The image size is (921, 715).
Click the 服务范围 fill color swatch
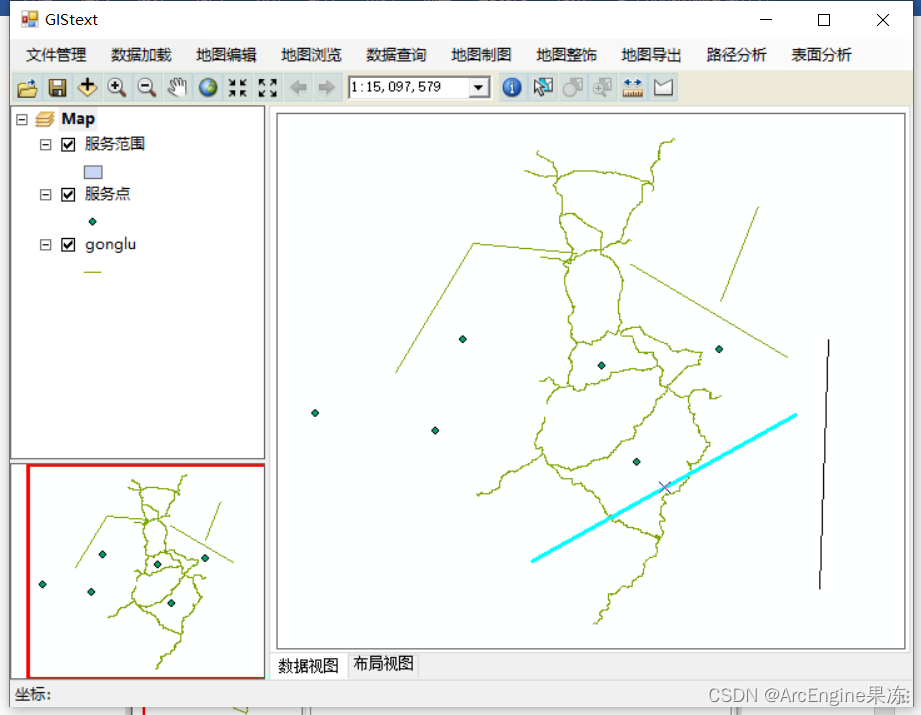tap(93, 171)
